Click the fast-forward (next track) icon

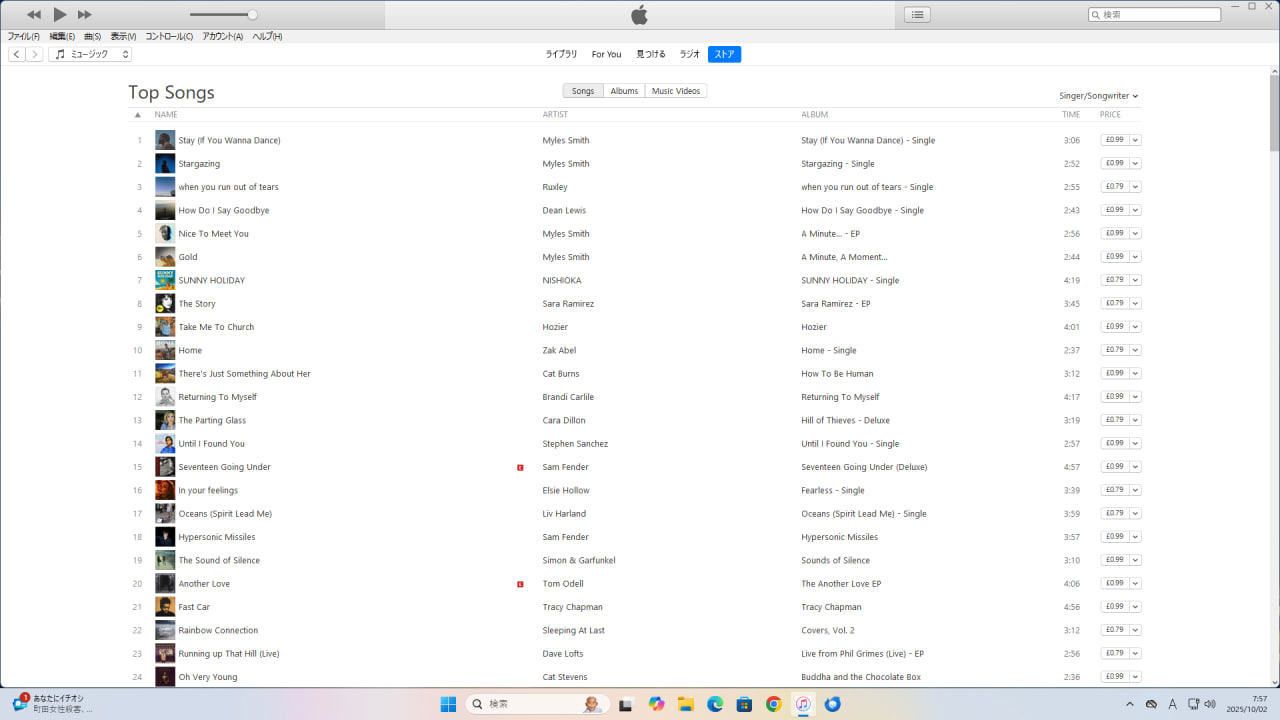[85, 14]
